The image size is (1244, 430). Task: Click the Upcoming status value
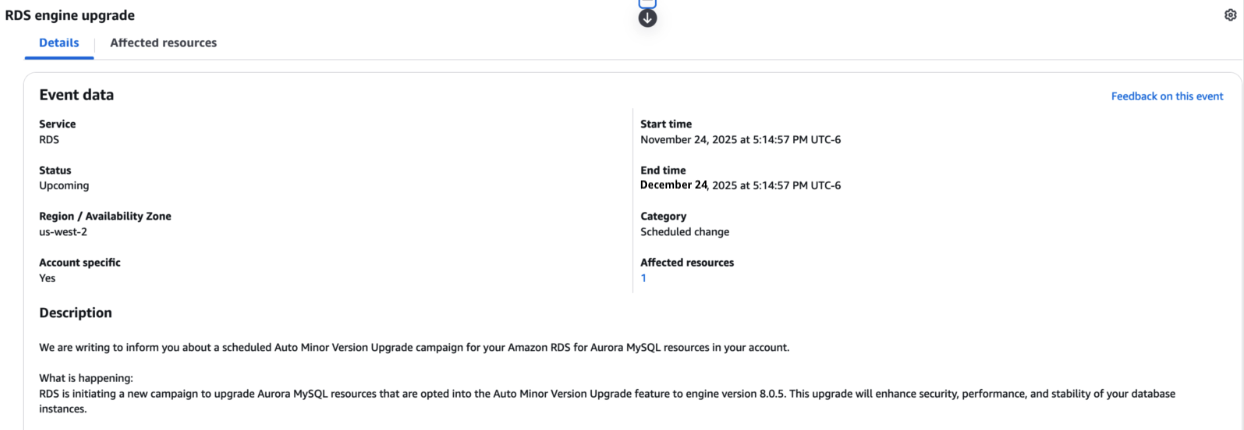click(64, 186)
